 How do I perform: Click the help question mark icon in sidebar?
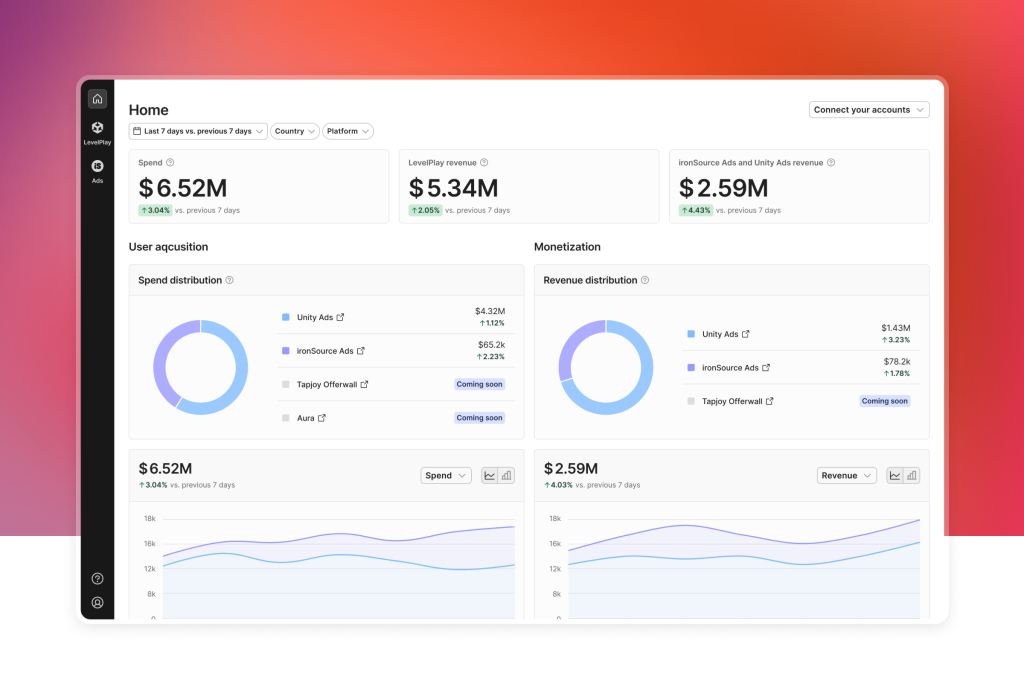(97, 578)
